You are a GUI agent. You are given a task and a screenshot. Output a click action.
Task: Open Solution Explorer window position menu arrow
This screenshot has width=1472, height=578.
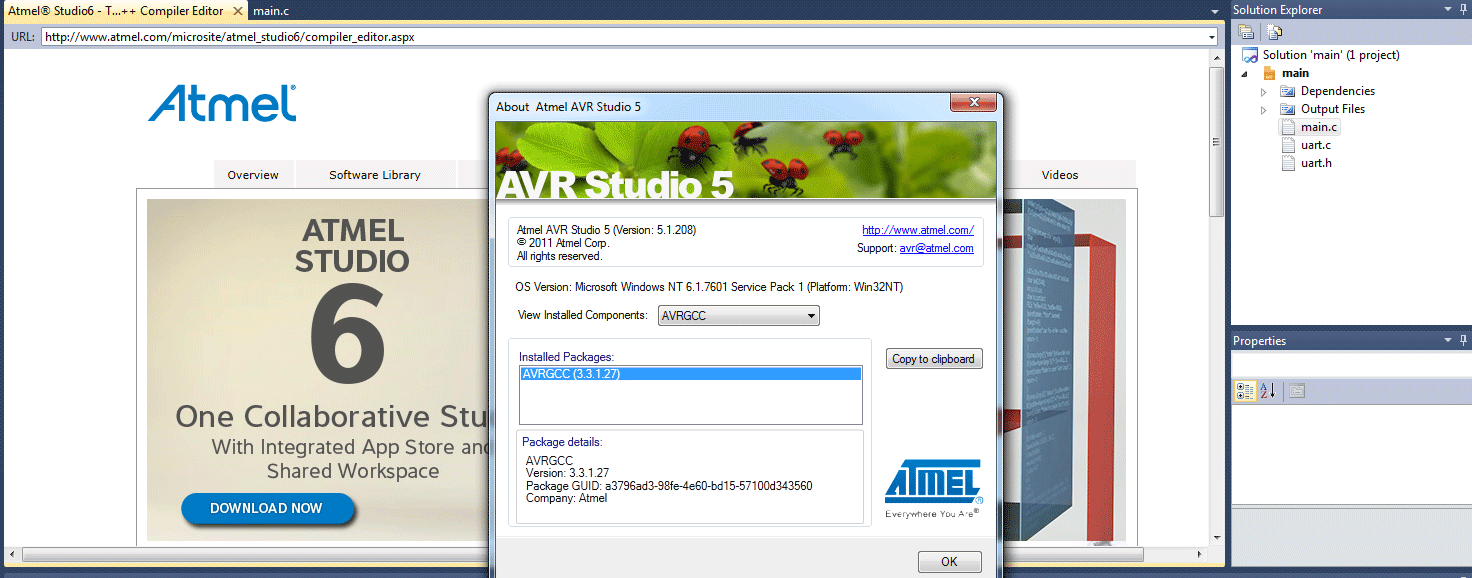(1448, 9)
